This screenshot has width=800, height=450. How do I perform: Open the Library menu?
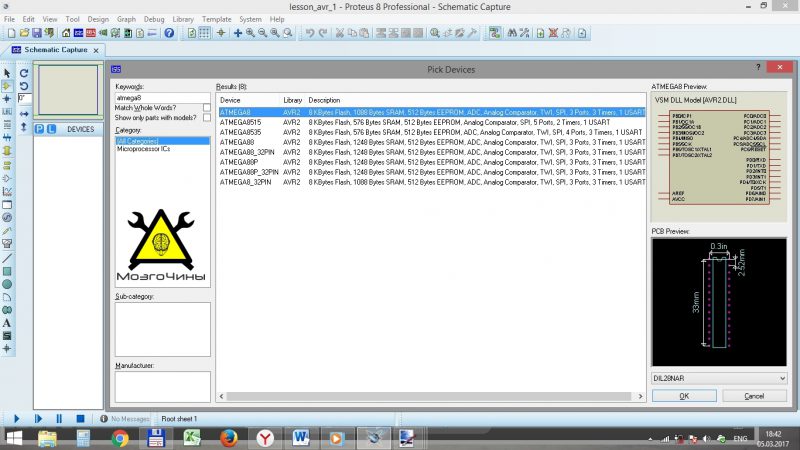tap(183, 19)
